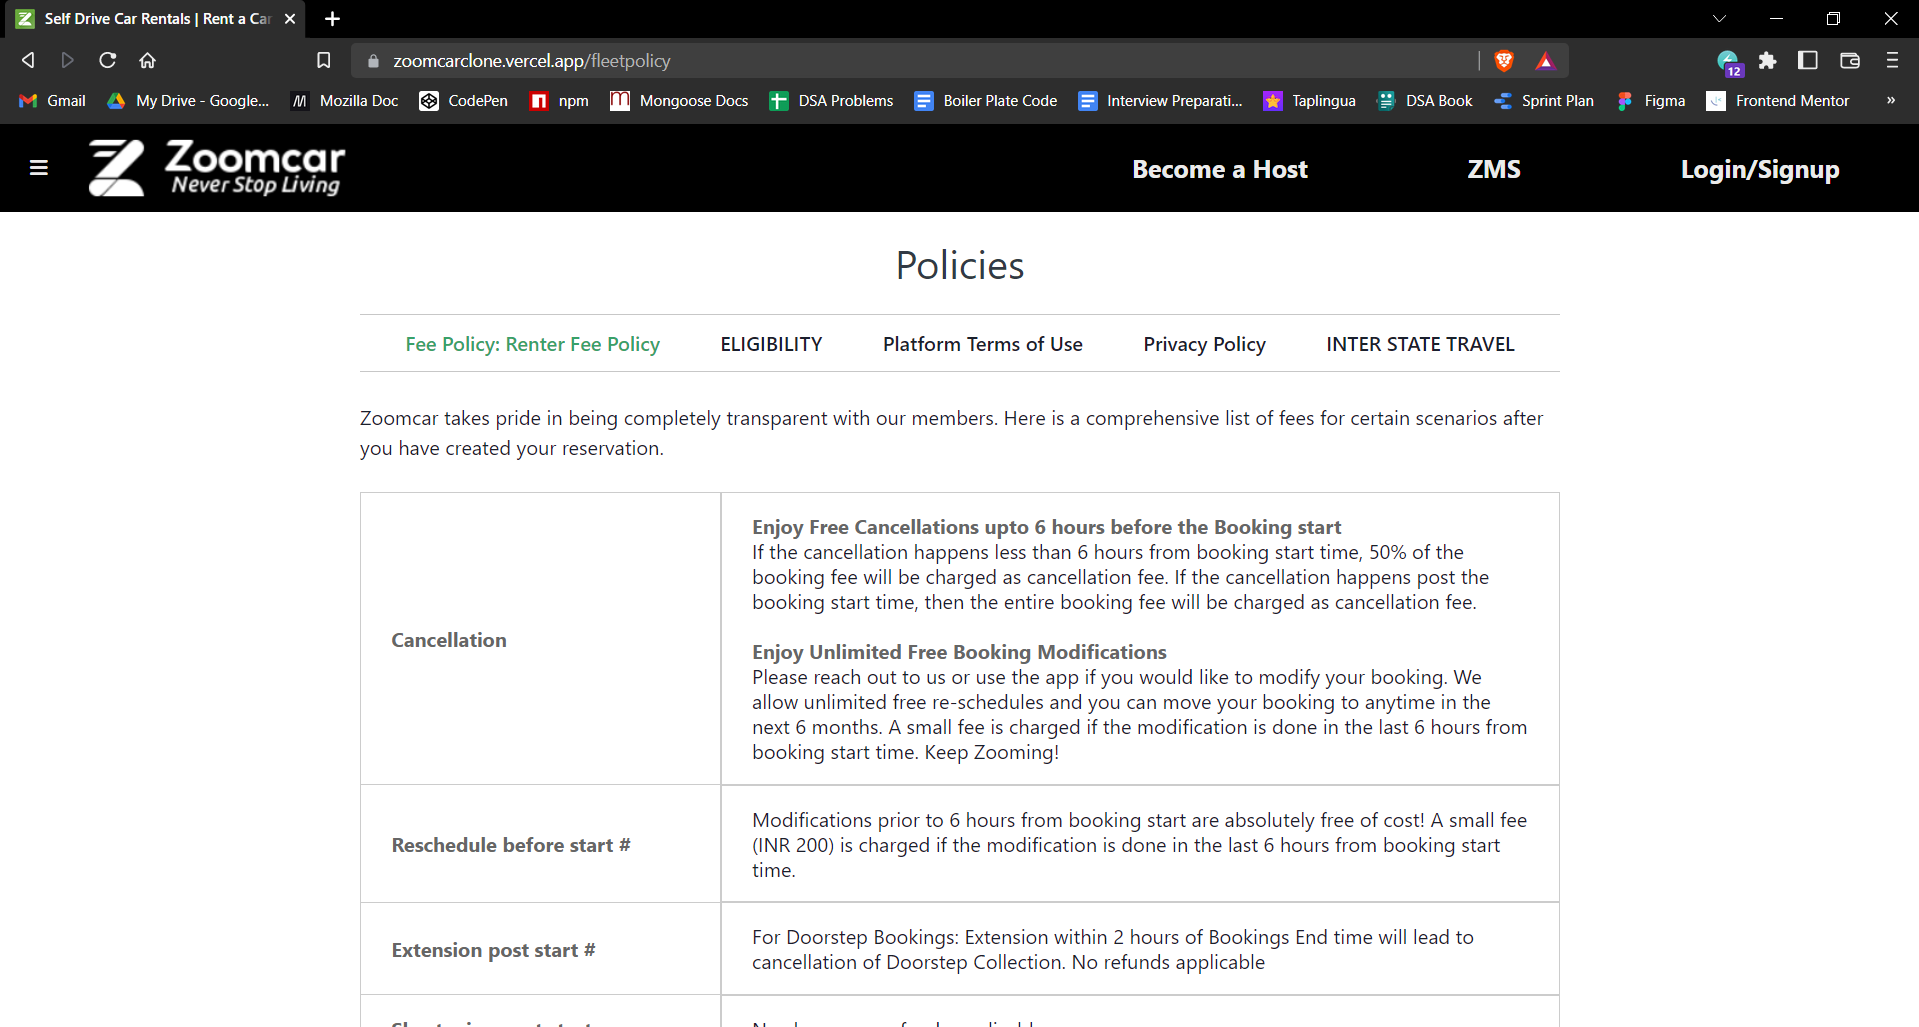Image resolution: width=1919 pixels, height=1027 pixels.
Task: Open the ZMS link in header
Action: coord(1494,169)
